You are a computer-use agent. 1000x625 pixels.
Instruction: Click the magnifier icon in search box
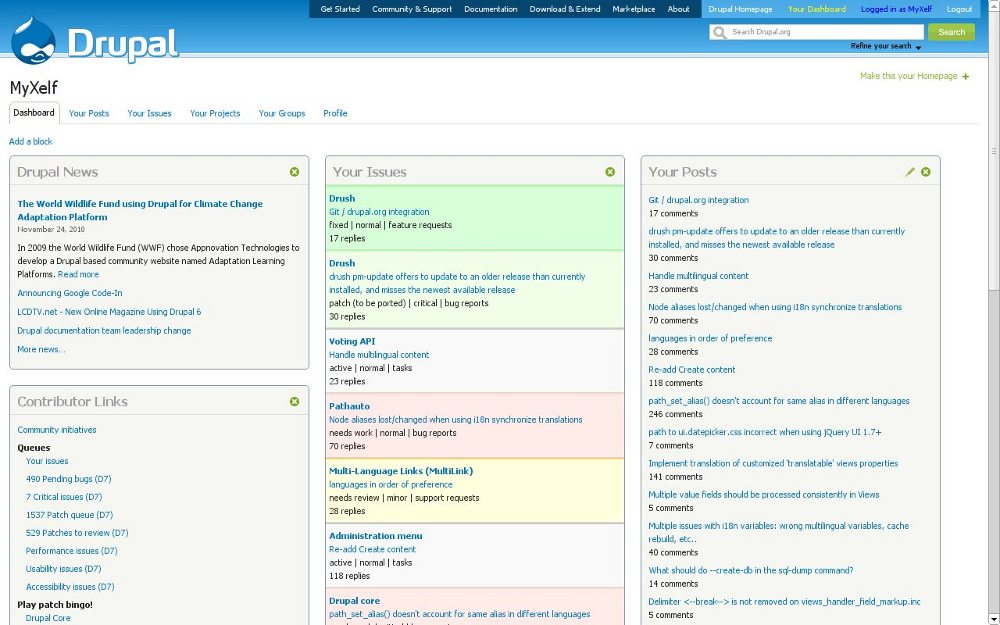(x=720, y=32)
